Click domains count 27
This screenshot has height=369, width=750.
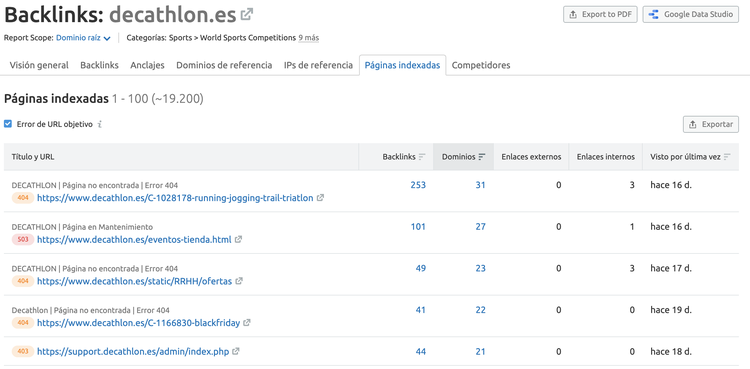(480, 226)
